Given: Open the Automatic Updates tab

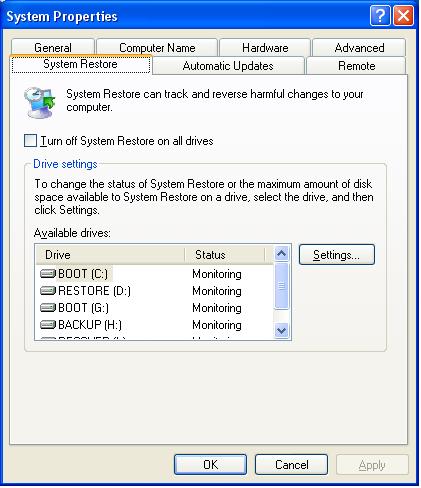Looking at the screenshot, I should click(x=228, y=65).
